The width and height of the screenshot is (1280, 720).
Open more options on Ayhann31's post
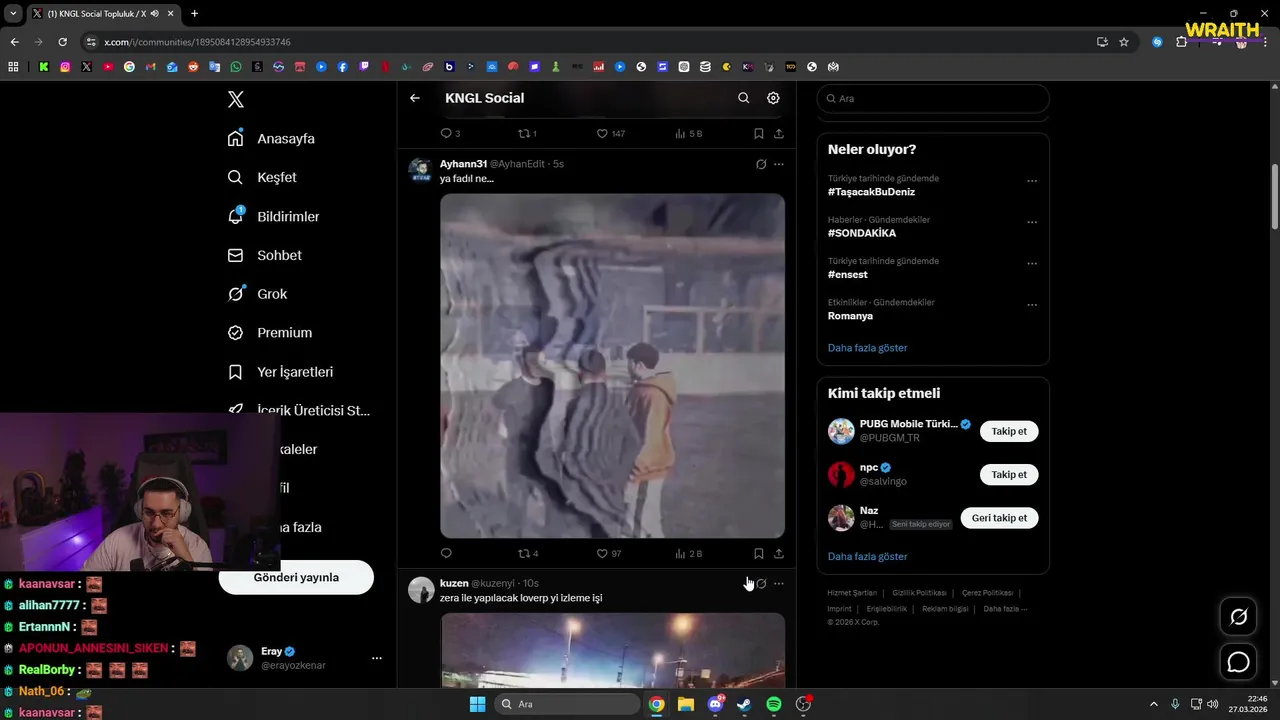tap(779, 164)
